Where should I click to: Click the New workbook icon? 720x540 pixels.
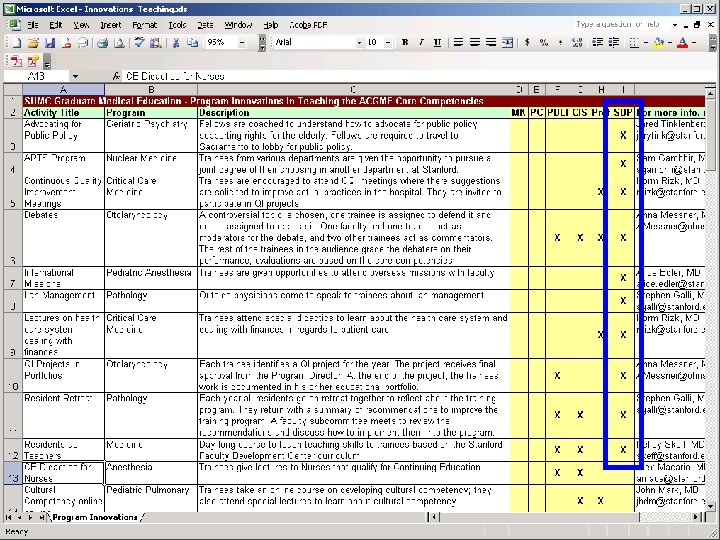(17, 43)
